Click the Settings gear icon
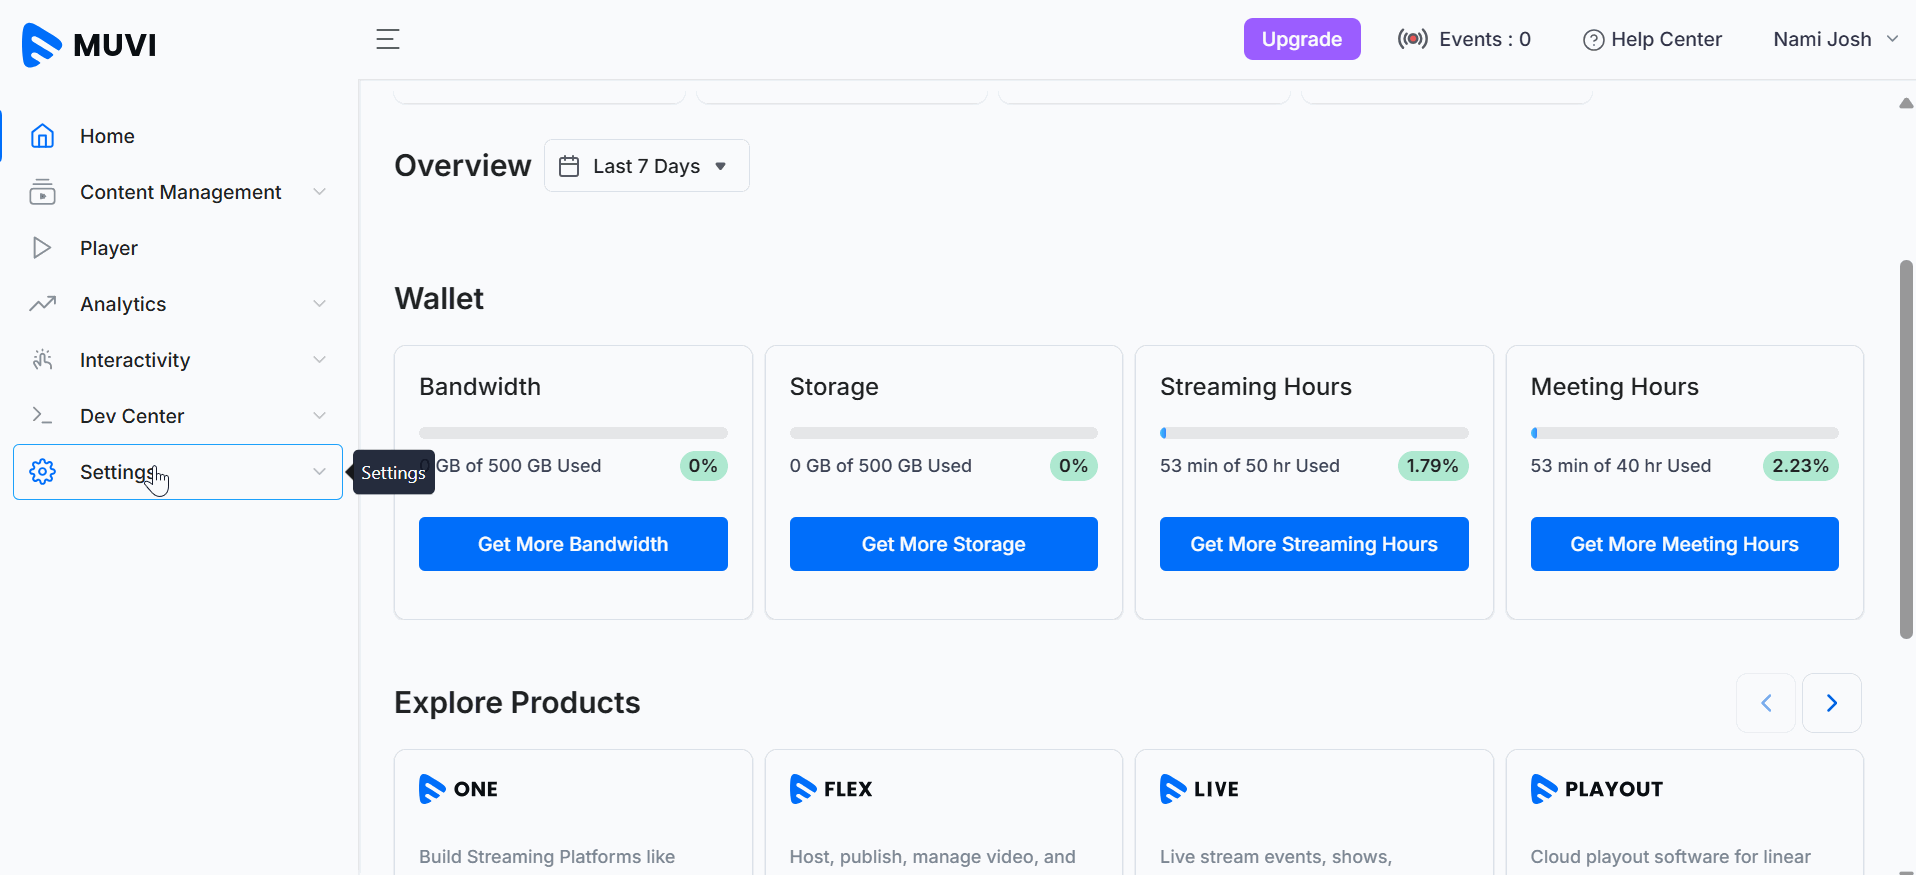1916x875 pixels. coord(42,472)
